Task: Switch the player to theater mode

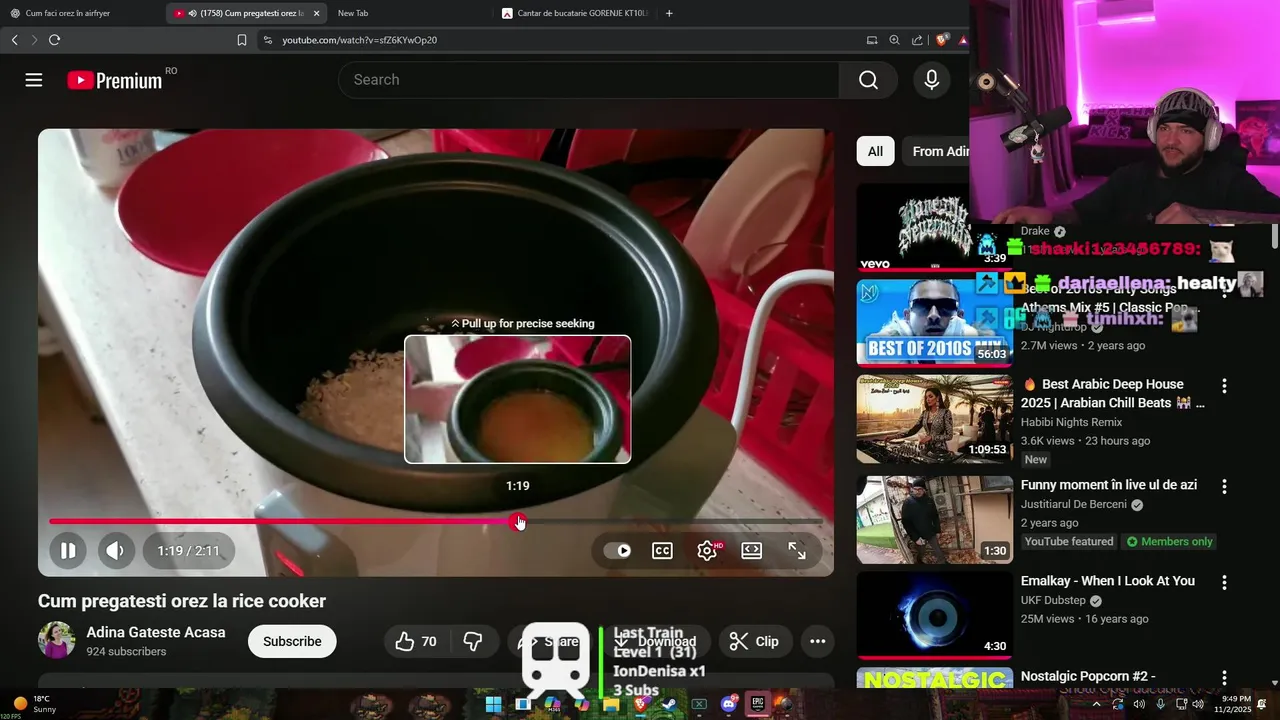Action: click(x=752, y=550)
